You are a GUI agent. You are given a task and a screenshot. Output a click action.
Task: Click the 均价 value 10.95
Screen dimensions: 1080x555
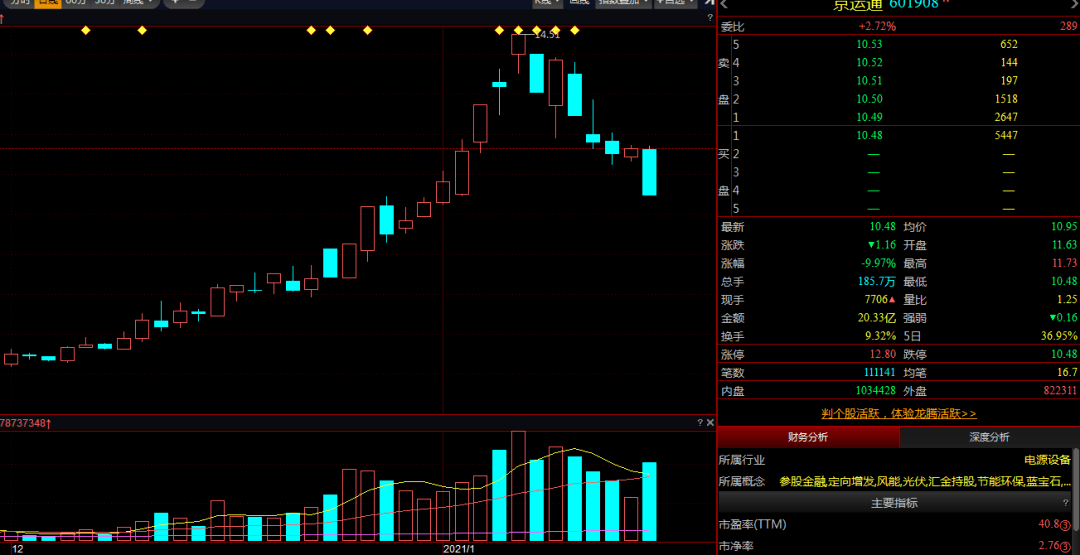pos(1065,227)
